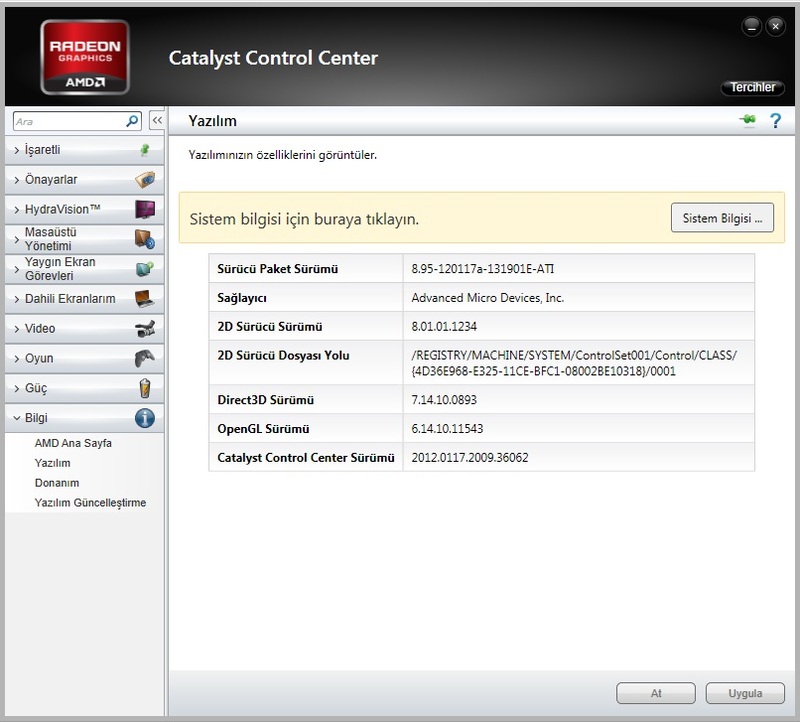Click the Video camera icon
Image resolution: width=800 pixels, height=722 pixels.
click(x=145, y=329)
